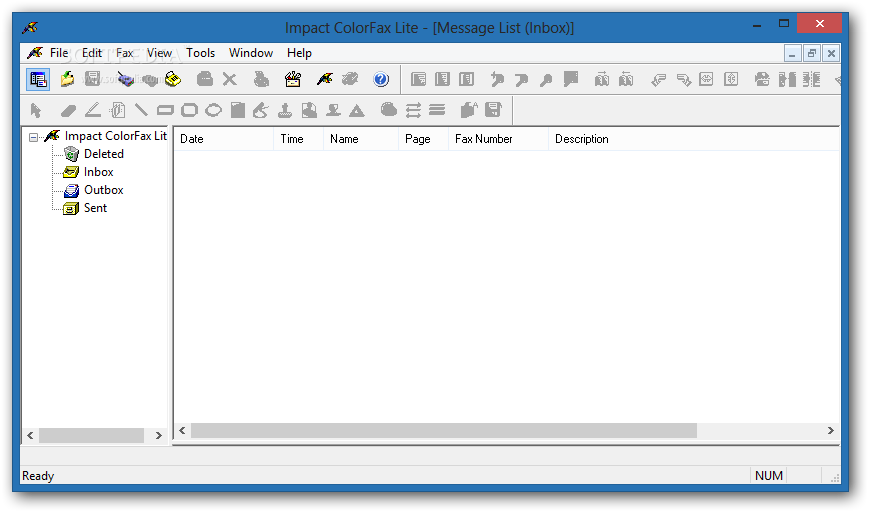Click the open folder toolbar icon

pyautogui.click(x=68, y=79)
